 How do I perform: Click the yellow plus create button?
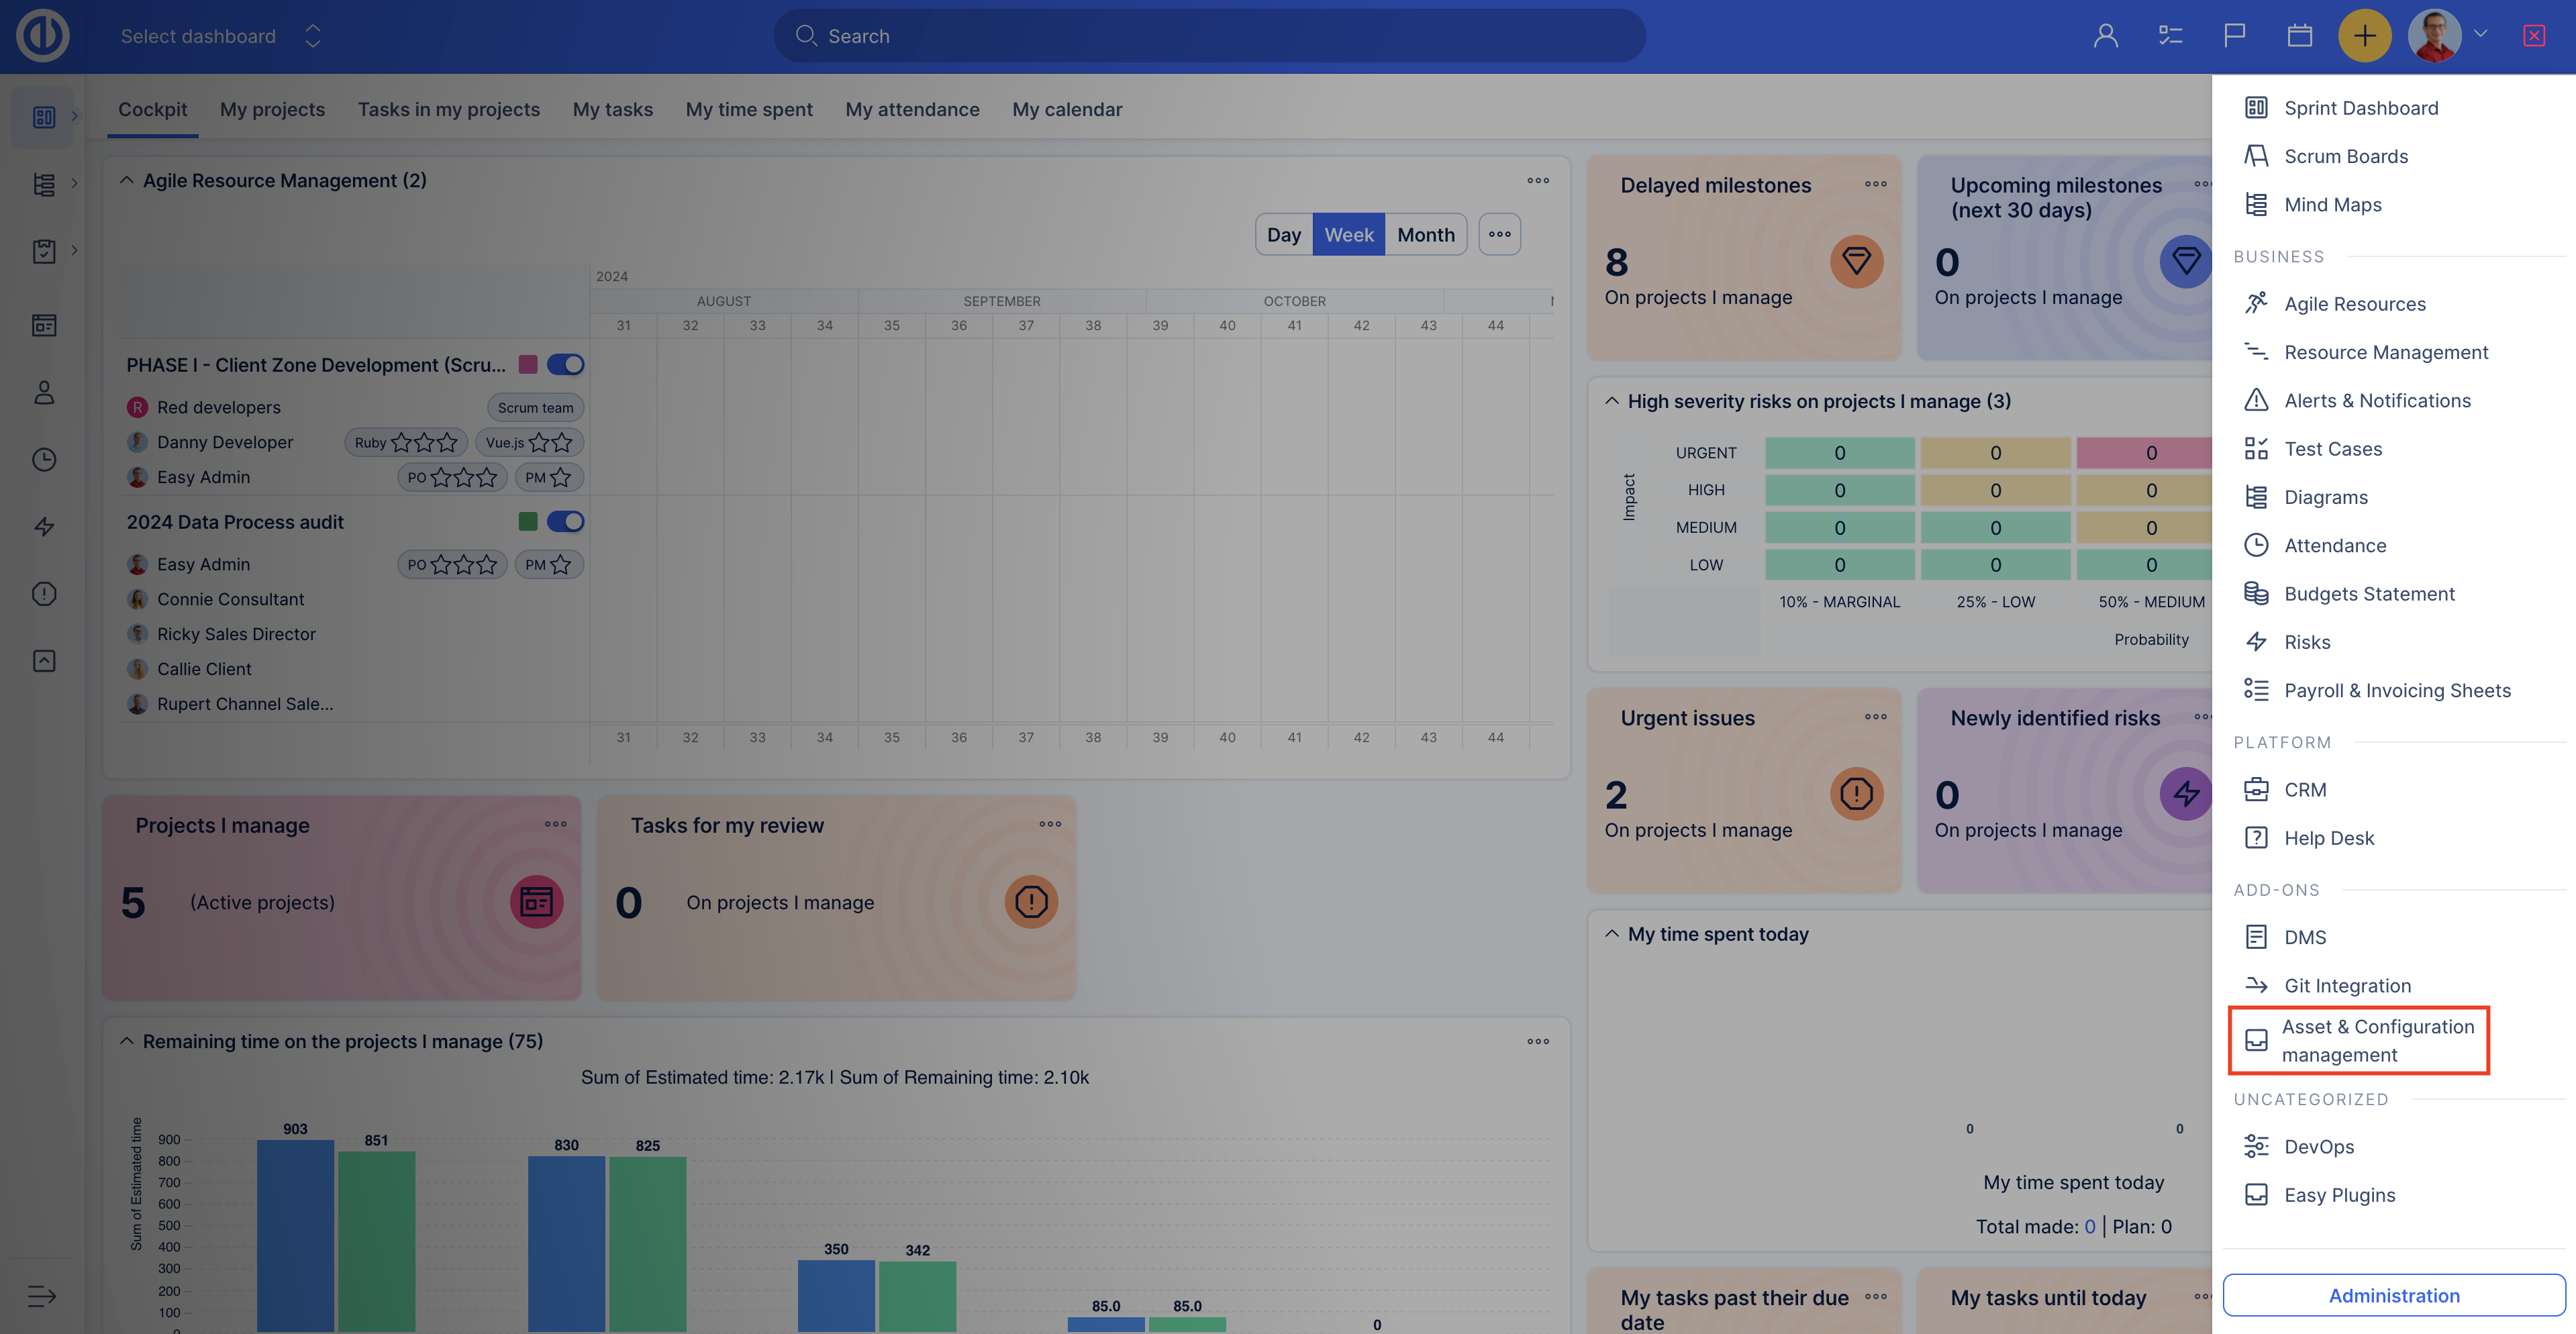[2364, 36]
